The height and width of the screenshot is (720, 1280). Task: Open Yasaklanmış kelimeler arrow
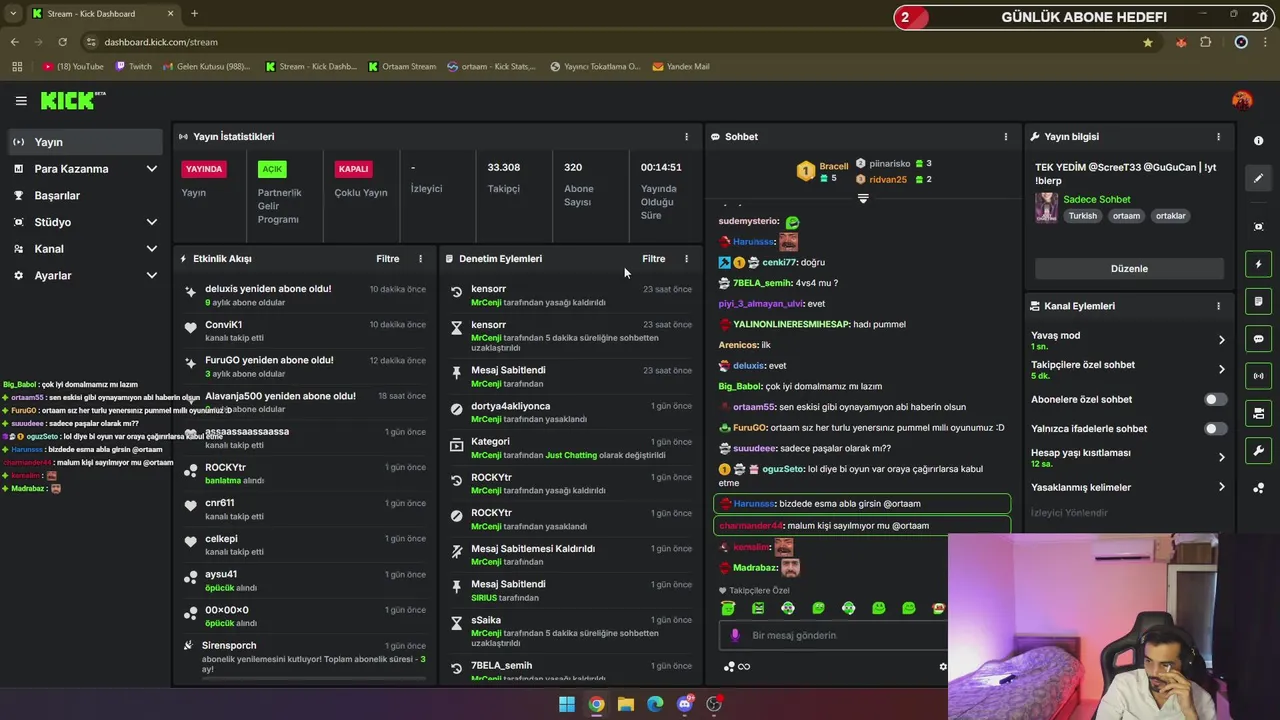coord(1221,487)
